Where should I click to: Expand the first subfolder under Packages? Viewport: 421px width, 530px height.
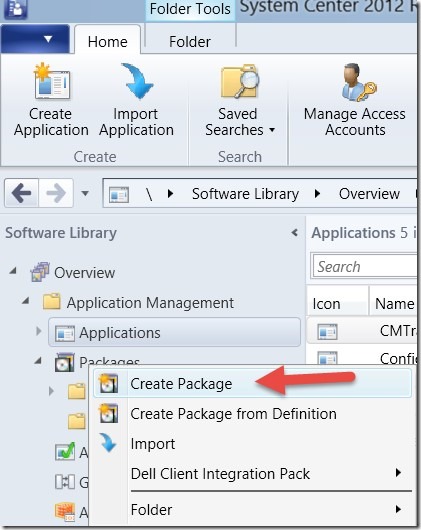click(x=51, y=391)
